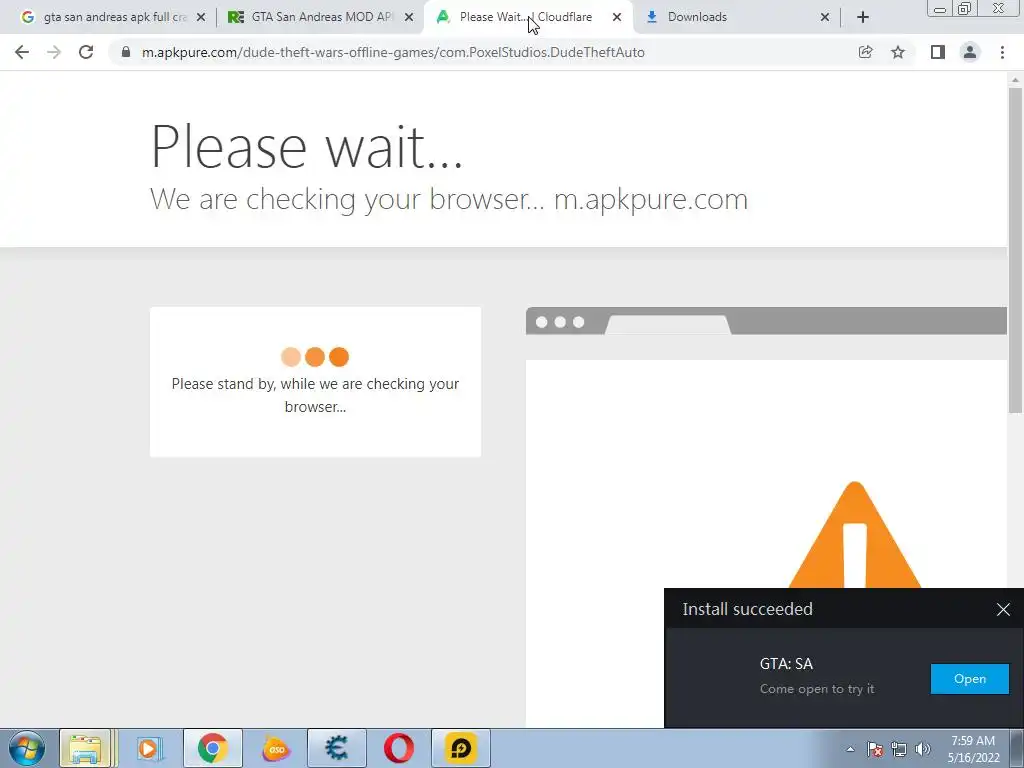Image resolution: width=1024 pixels, height=768 pixels.
Task: Share this page via share icon
Action: (x=865, y=52)
